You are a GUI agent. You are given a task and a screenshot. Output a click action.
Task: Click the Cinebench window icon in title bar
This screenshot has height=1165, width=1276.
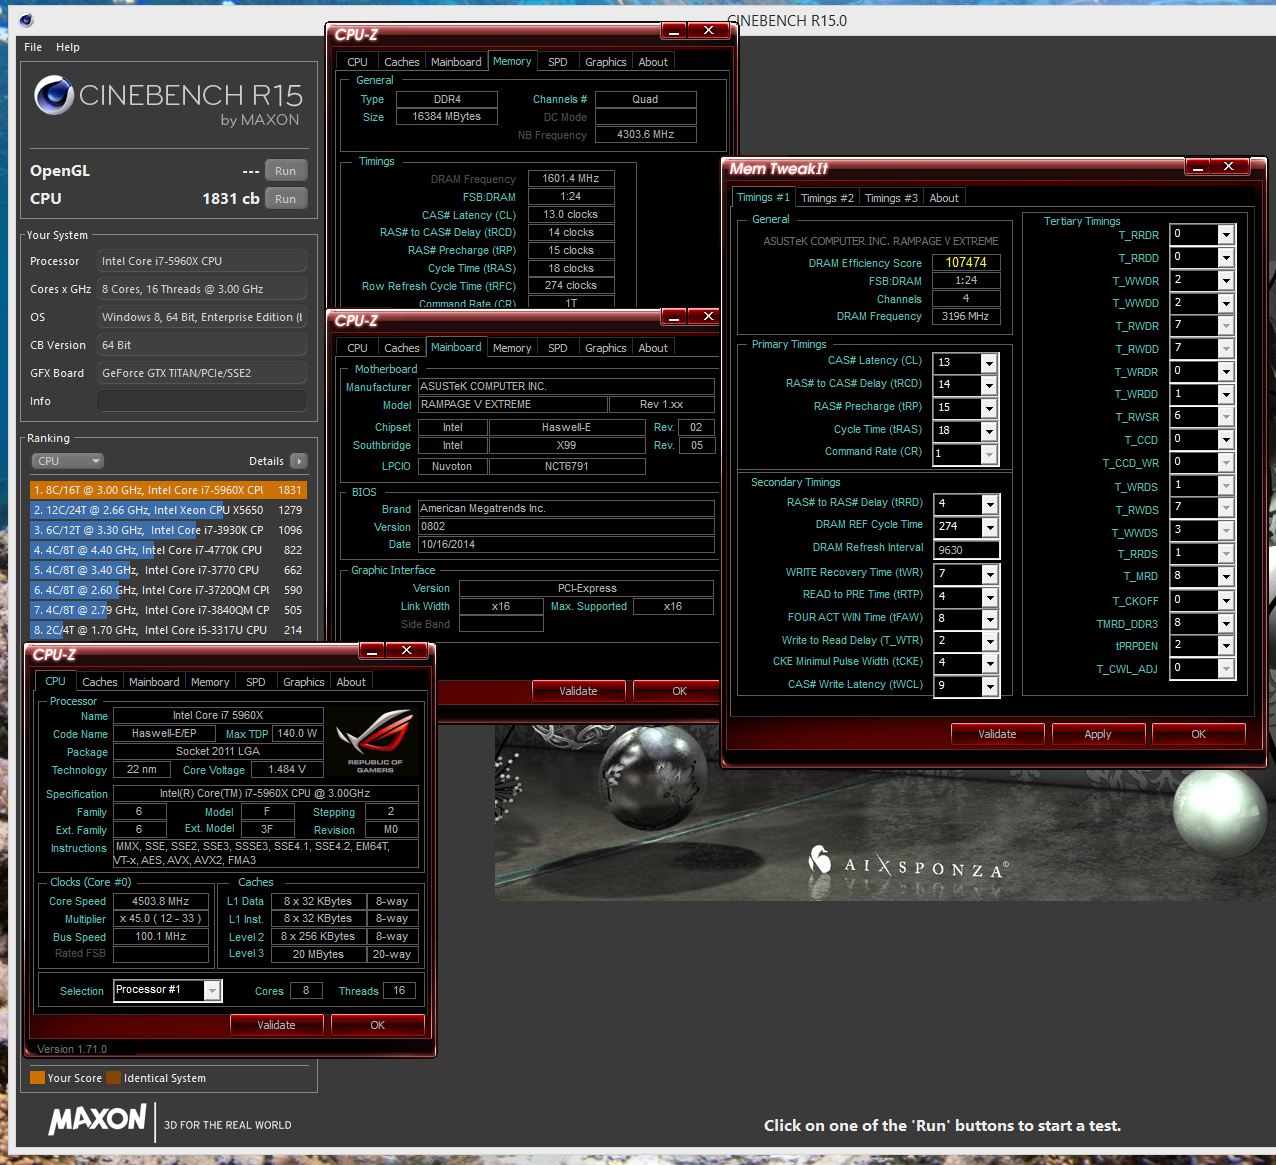point(26,20)
